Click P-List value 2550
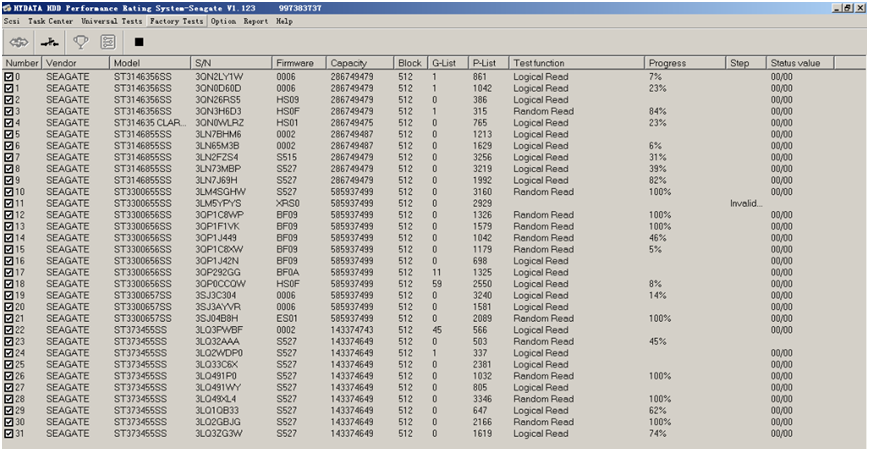The image size is (869, 451). coord(482,284)
